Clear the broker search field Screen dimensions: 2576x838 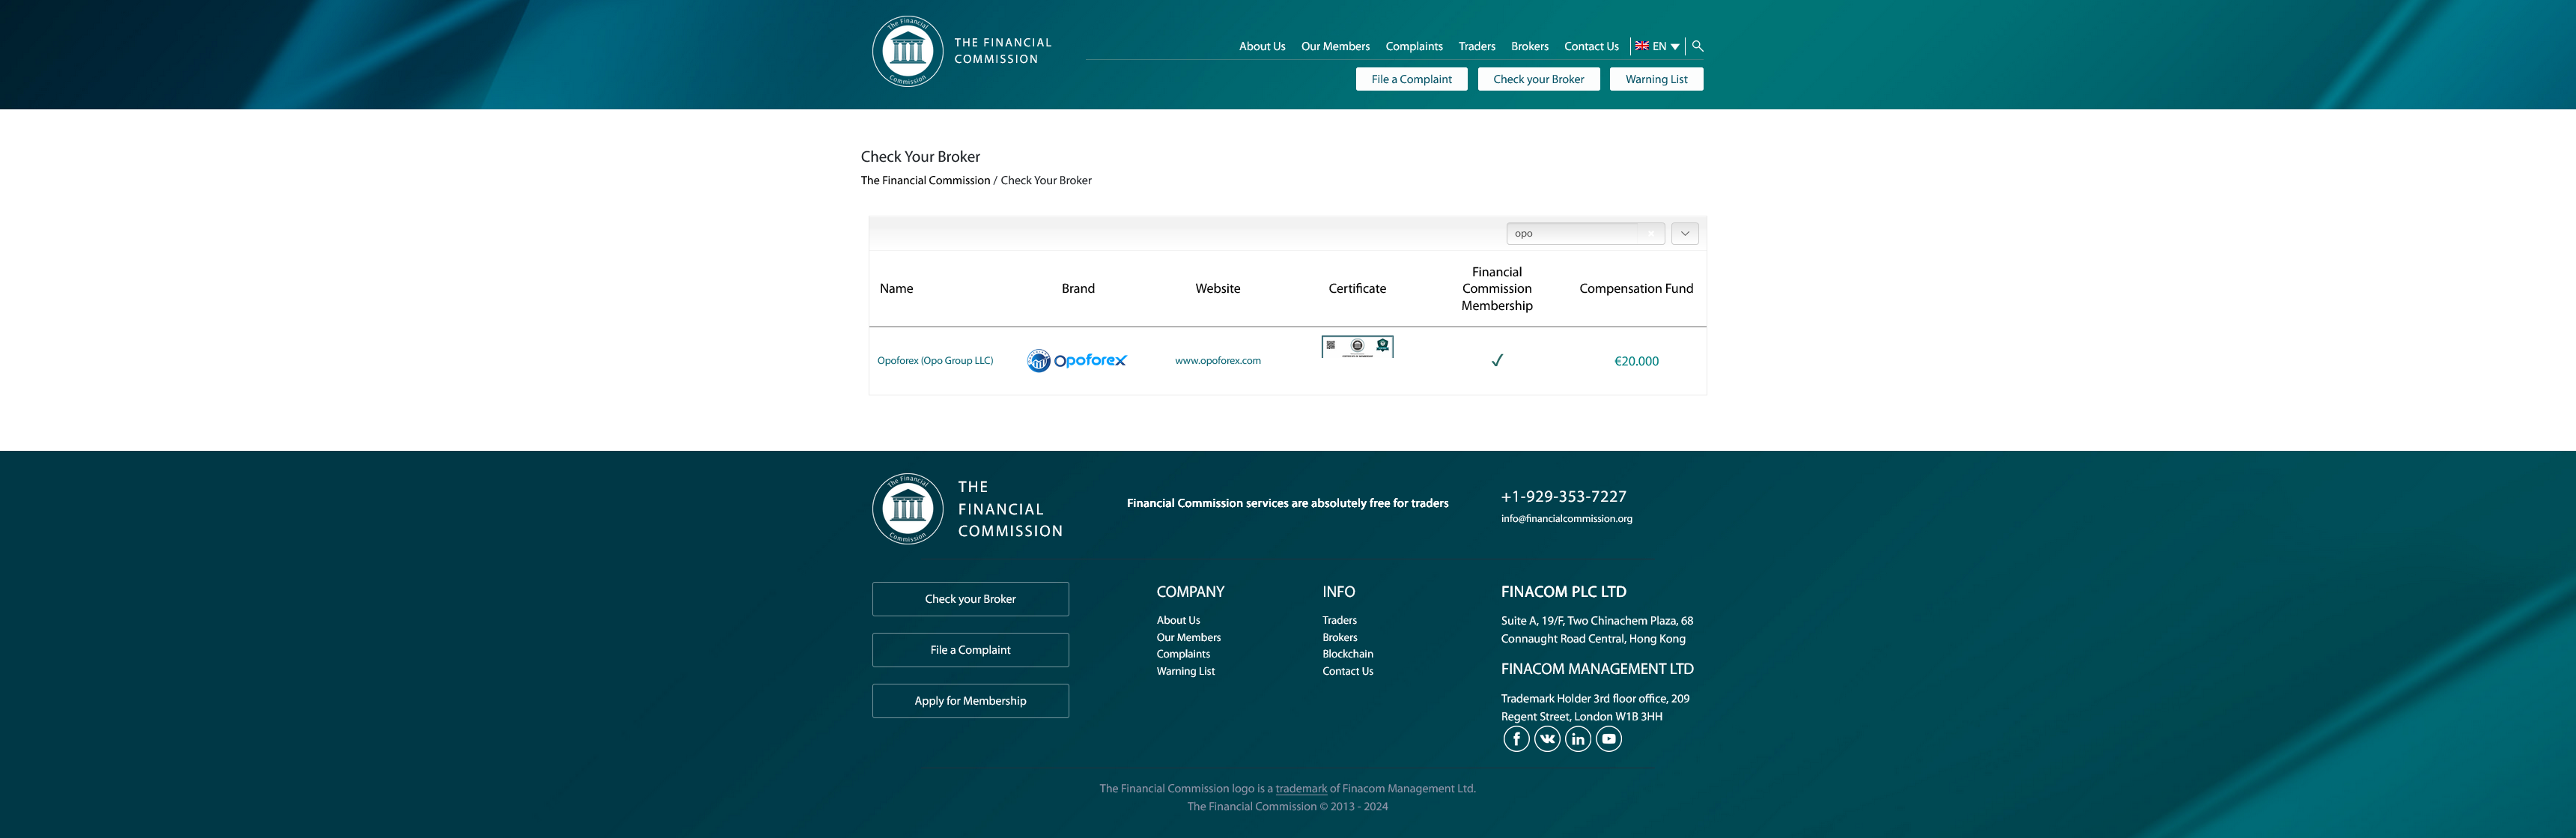point(1650,234)
